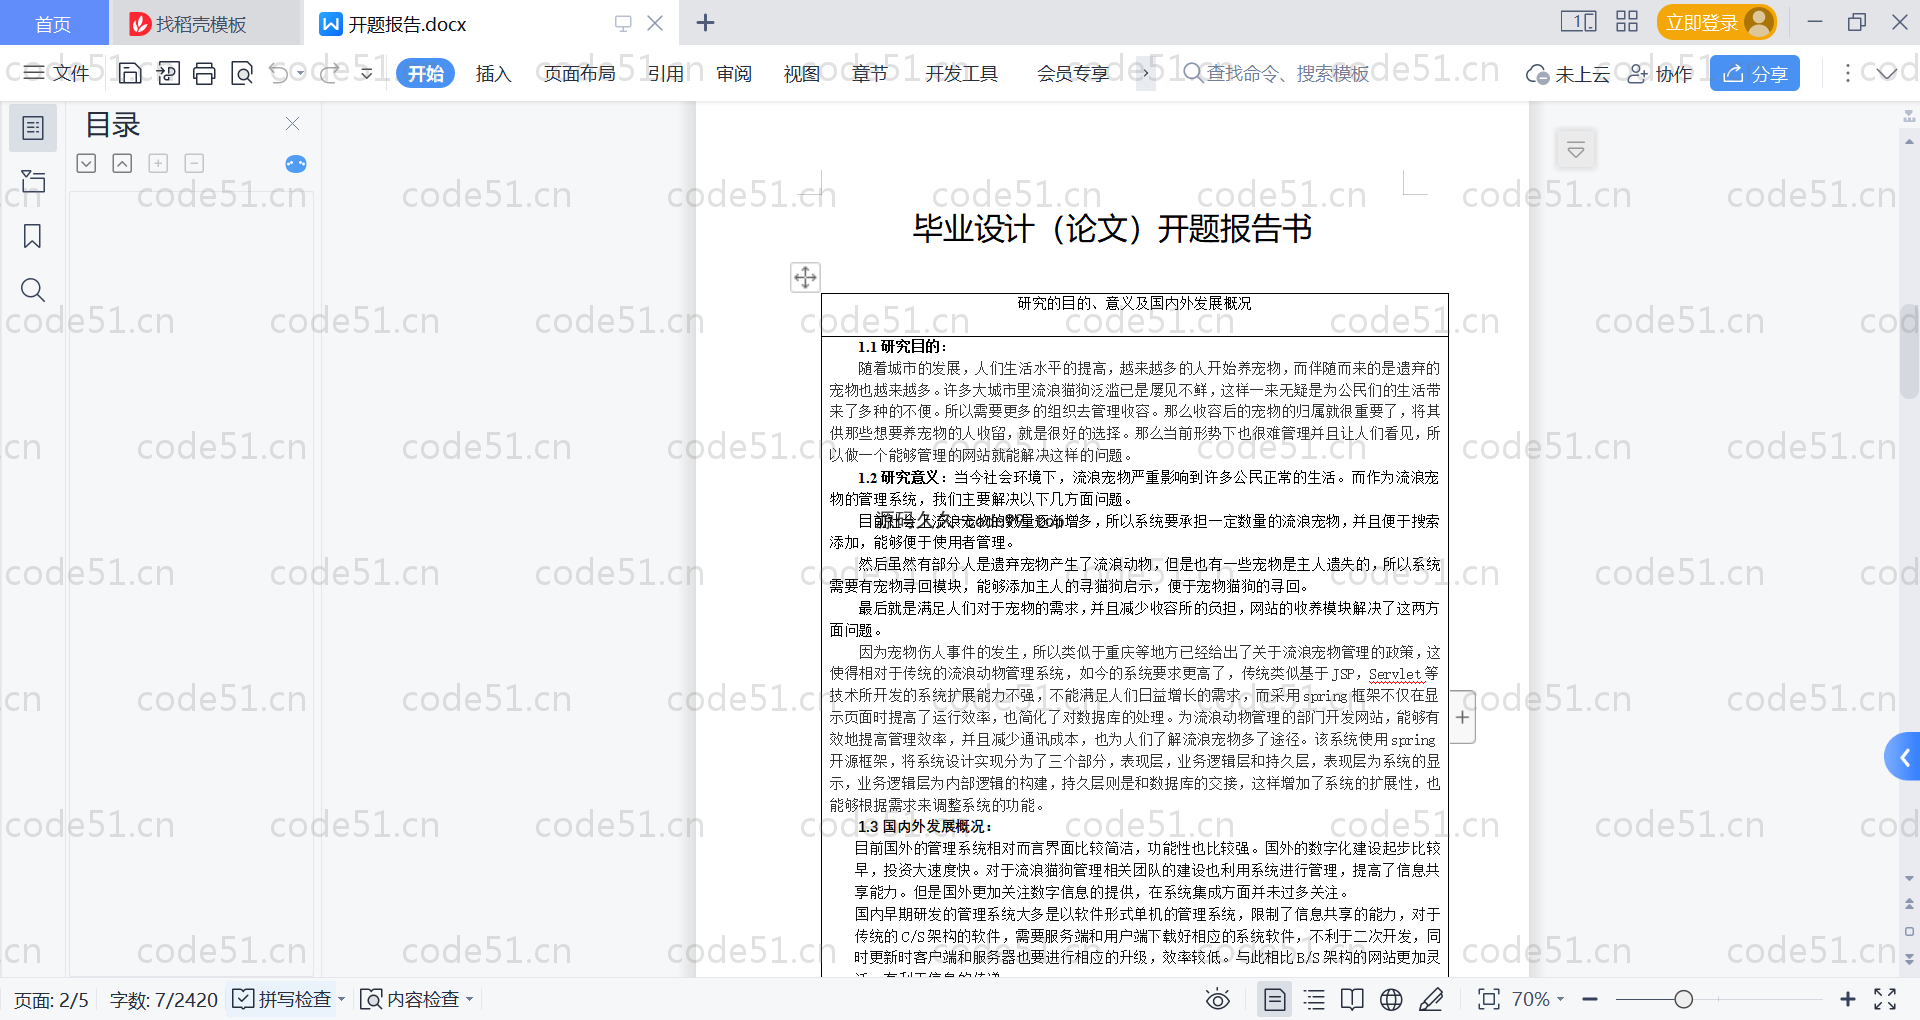
Task: Open the 文件 hamburger menu
Action: tap(56, 73)
